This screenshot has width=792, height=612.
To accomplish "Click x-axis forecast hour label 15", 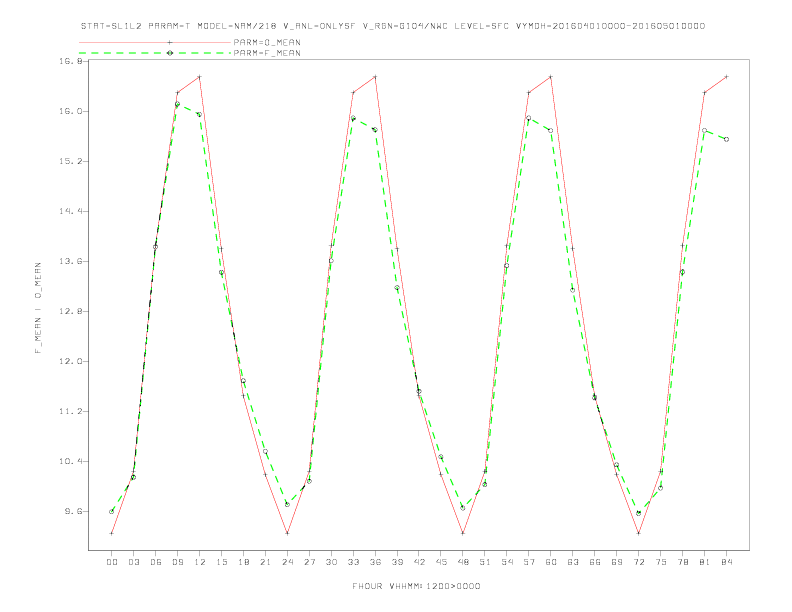I will [x=221, y=562].
